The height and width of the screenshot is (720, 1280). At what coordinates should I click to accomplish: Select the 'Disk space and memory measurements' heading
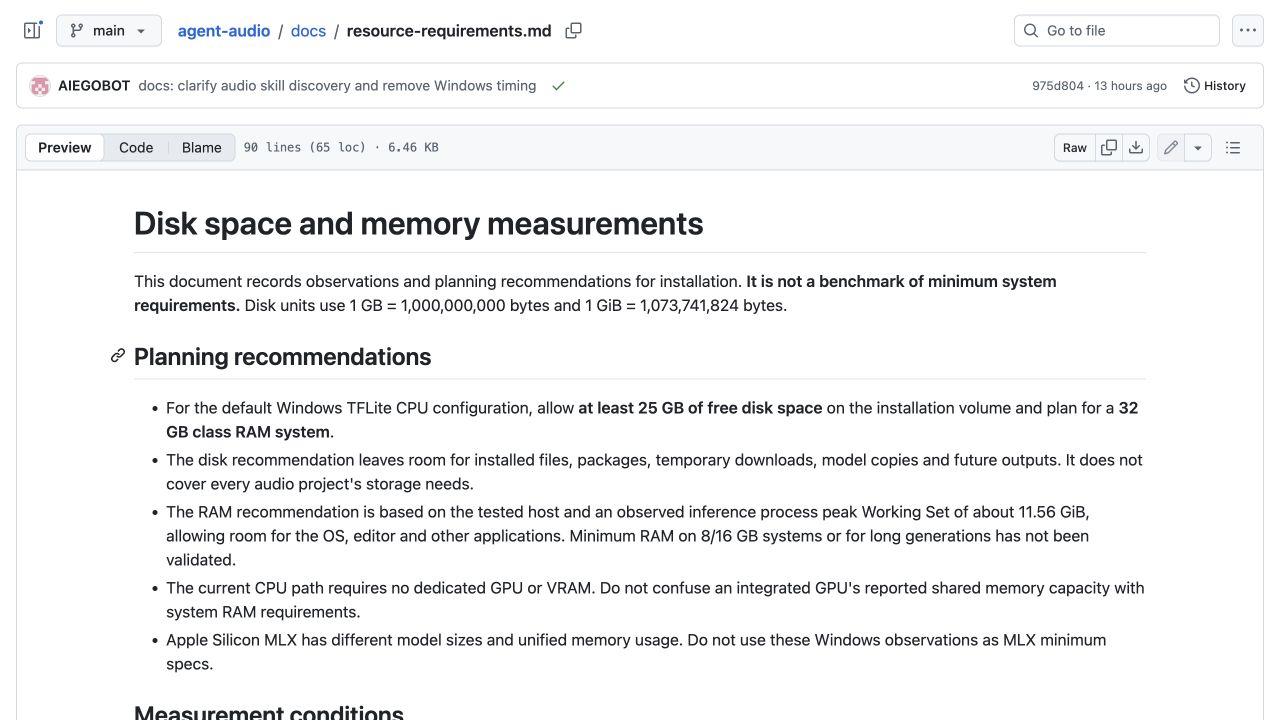419,223
